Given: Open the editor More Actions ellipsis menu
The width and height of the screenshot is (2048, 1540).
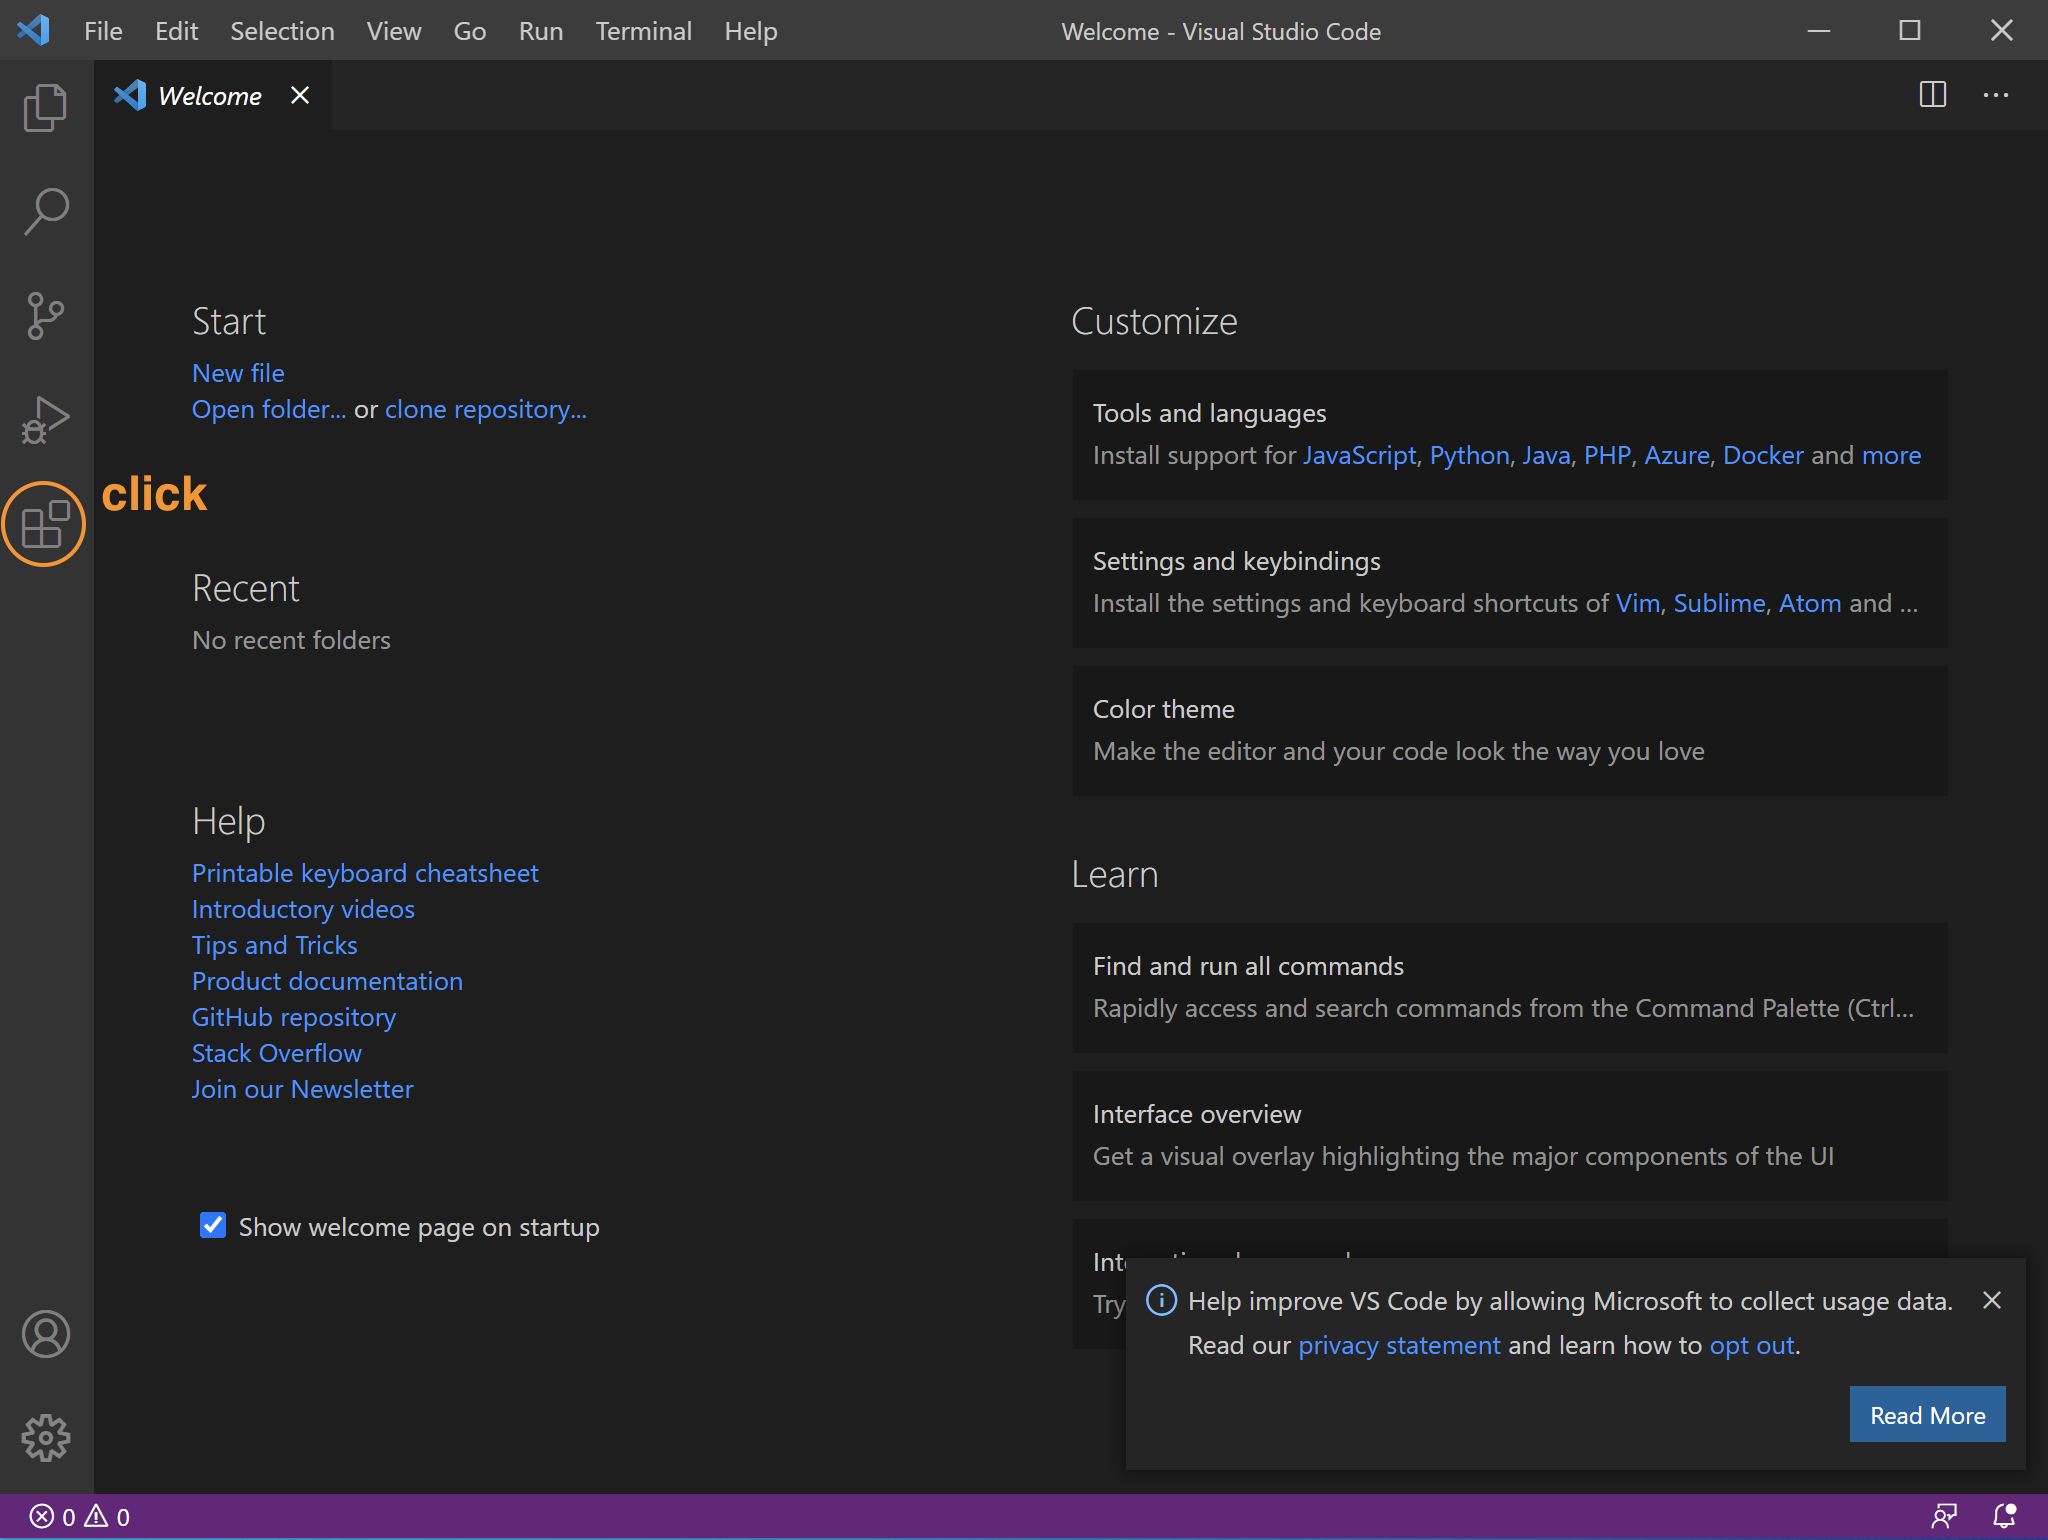Looking at the screenshot, I should 1996,95.
